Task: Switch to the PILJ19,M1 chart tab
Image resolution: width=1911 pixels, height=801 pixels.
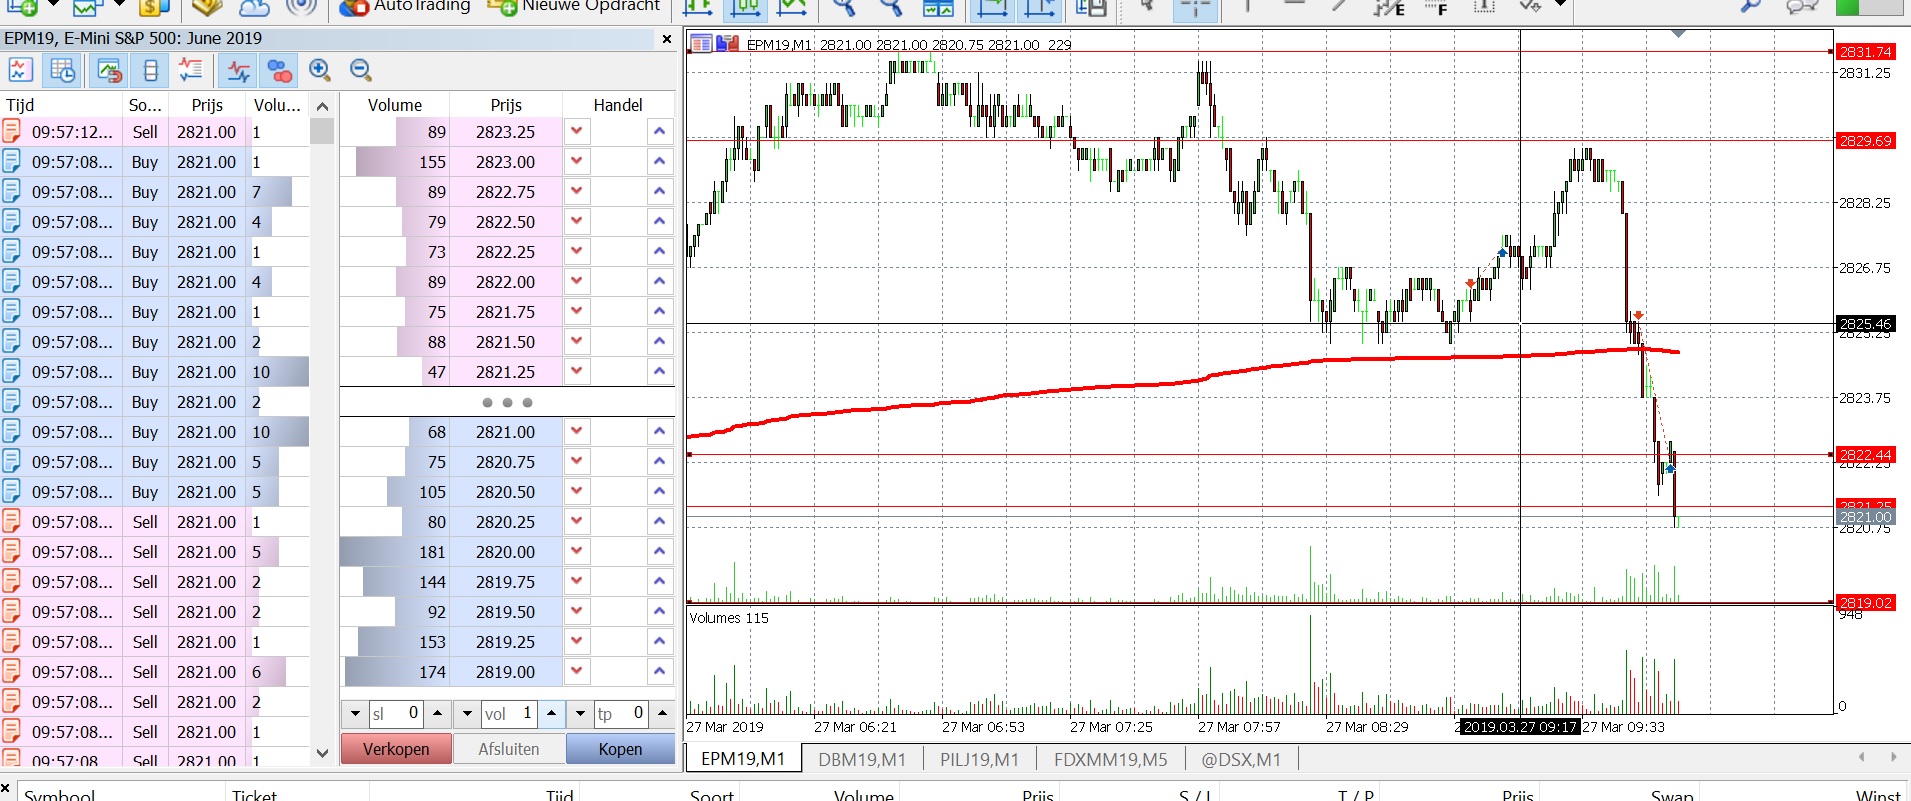Action: [x=980, y=759]
